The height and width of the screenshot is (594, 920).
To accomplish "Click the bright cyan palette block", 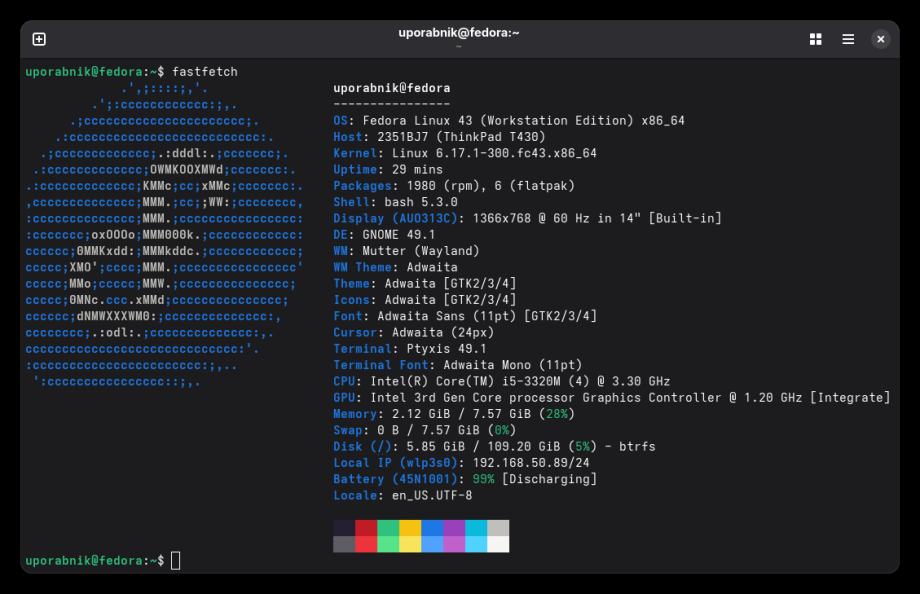I will pos(476,544).
